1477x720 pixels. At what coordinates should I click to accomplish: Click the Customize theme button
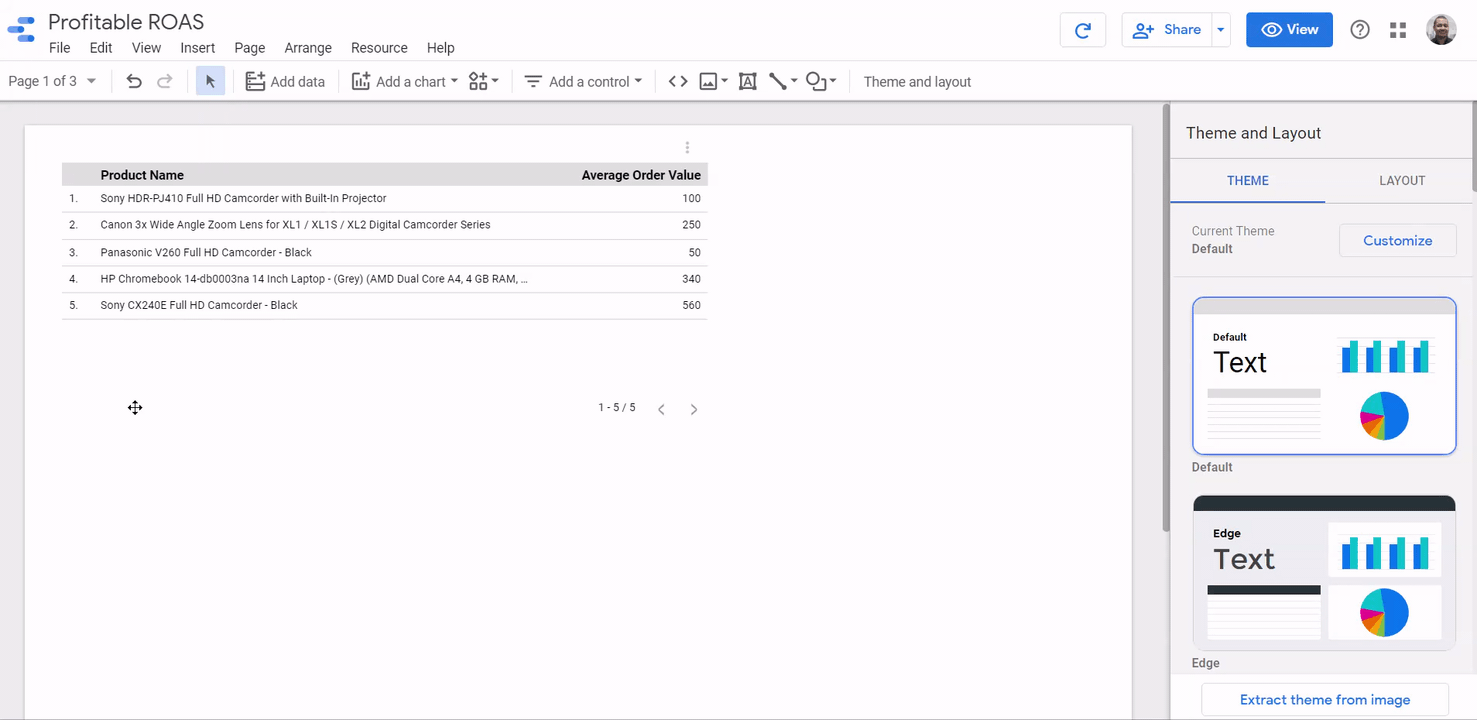1397,240
